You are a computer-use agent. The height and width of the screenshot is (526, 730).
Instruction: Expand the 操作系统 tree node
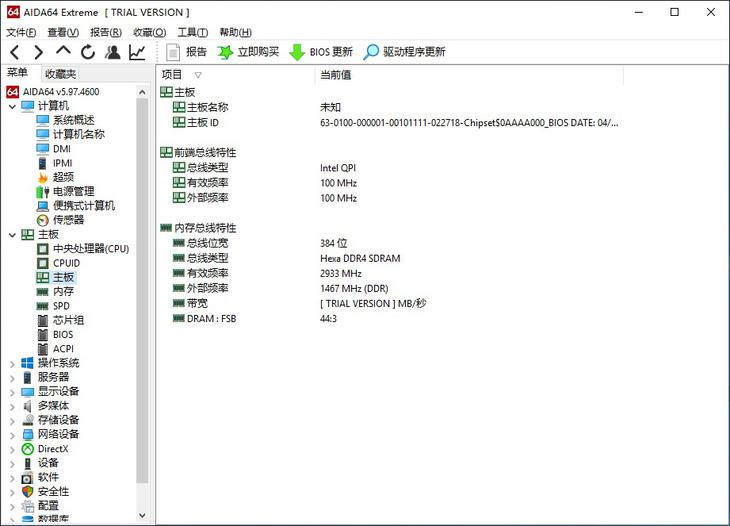point(13,364)
